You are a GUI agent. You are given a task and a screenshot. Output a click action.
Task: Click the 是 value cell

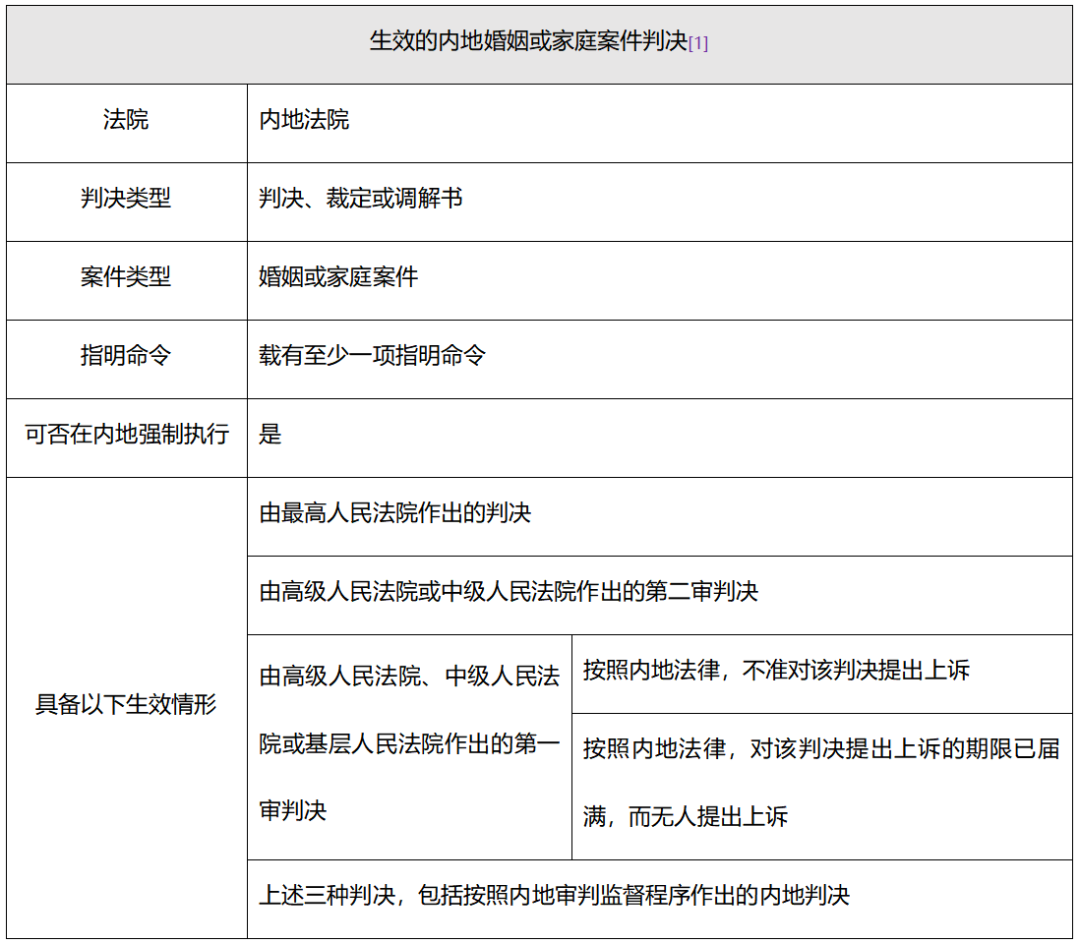[660, 437]
